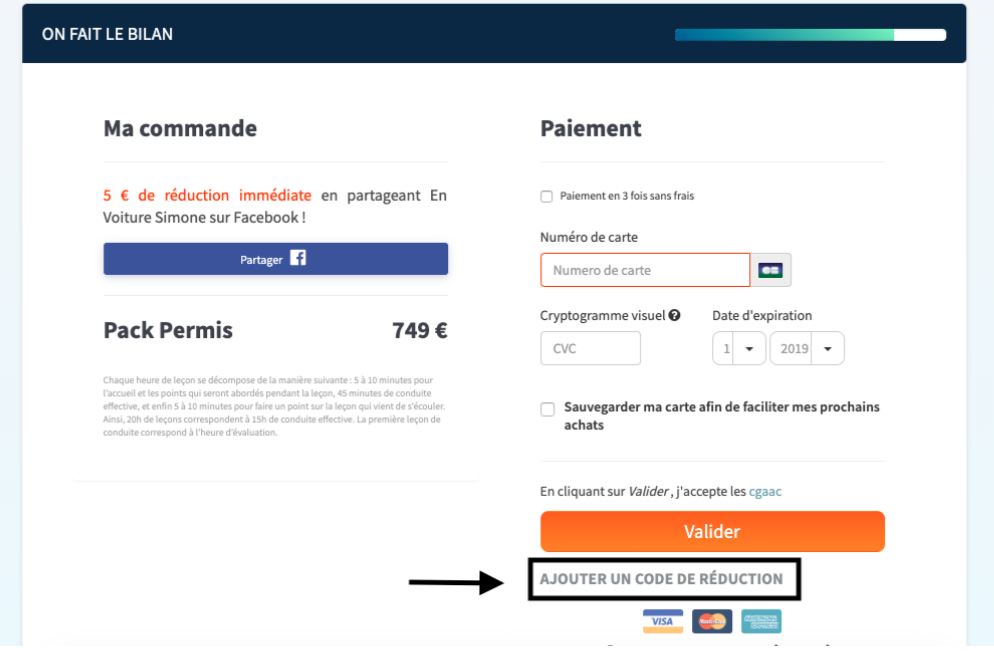Viewport: 994px width, 658px height.
Task: Click the Visa card logo
Action: coord(663,621)
